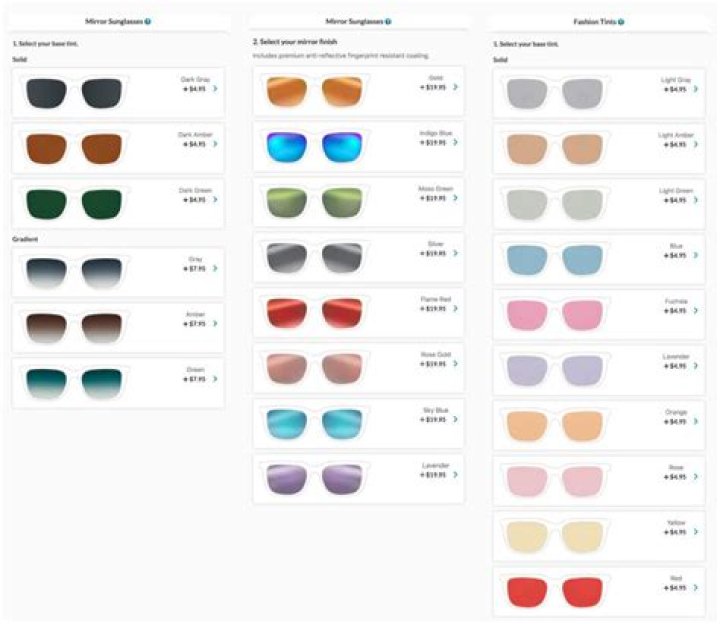Choose the Orange fashion tint label
The image size is (720, 624).
pyautogui.click(x=676, y=412)
